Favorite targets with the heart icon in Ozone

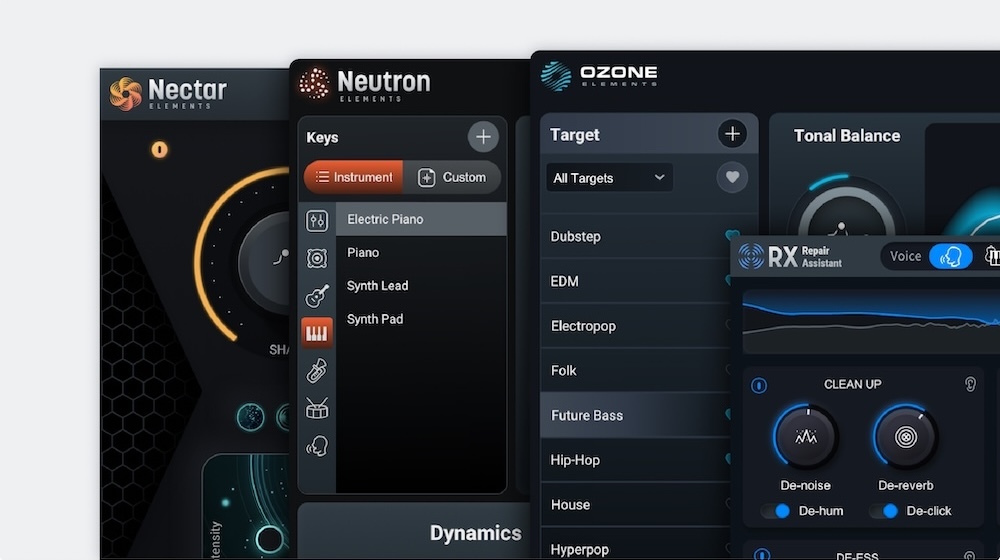[x=732, y=178]
